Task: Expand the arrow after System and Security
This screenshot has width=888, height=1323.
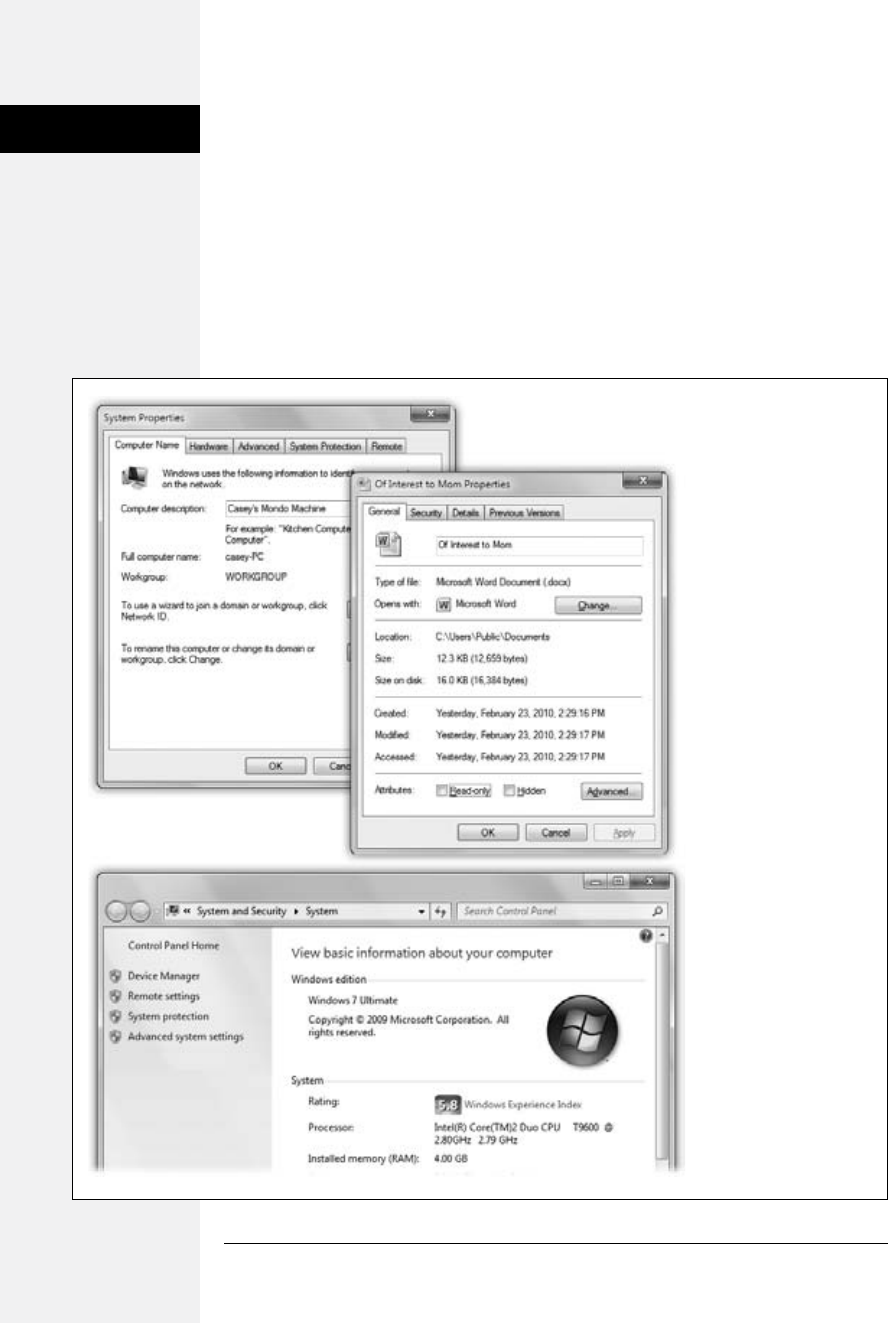Action: coord(297,912)
